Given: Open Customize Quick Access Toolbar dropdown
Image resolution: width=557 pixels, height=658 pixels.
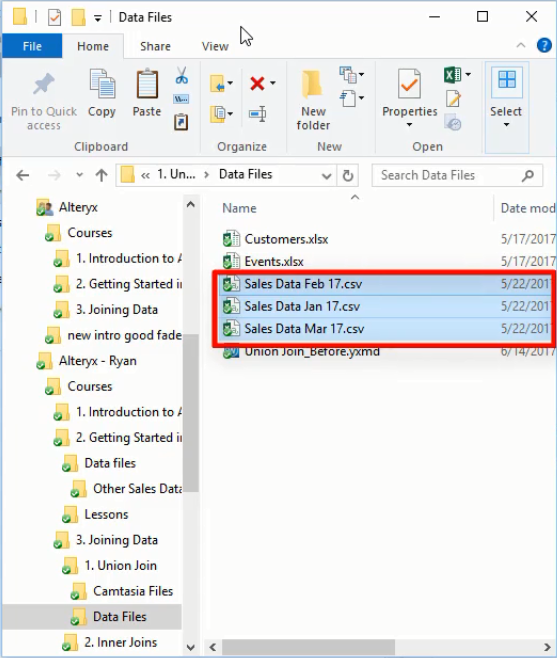Looking at the screenshot, I should [97, 18].
